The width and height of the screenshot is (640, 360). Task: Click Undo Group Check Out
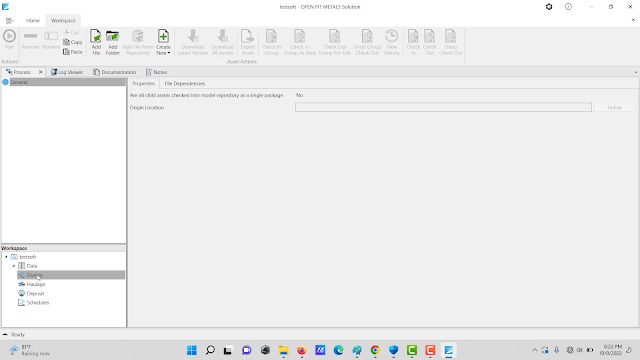[367, 42]
